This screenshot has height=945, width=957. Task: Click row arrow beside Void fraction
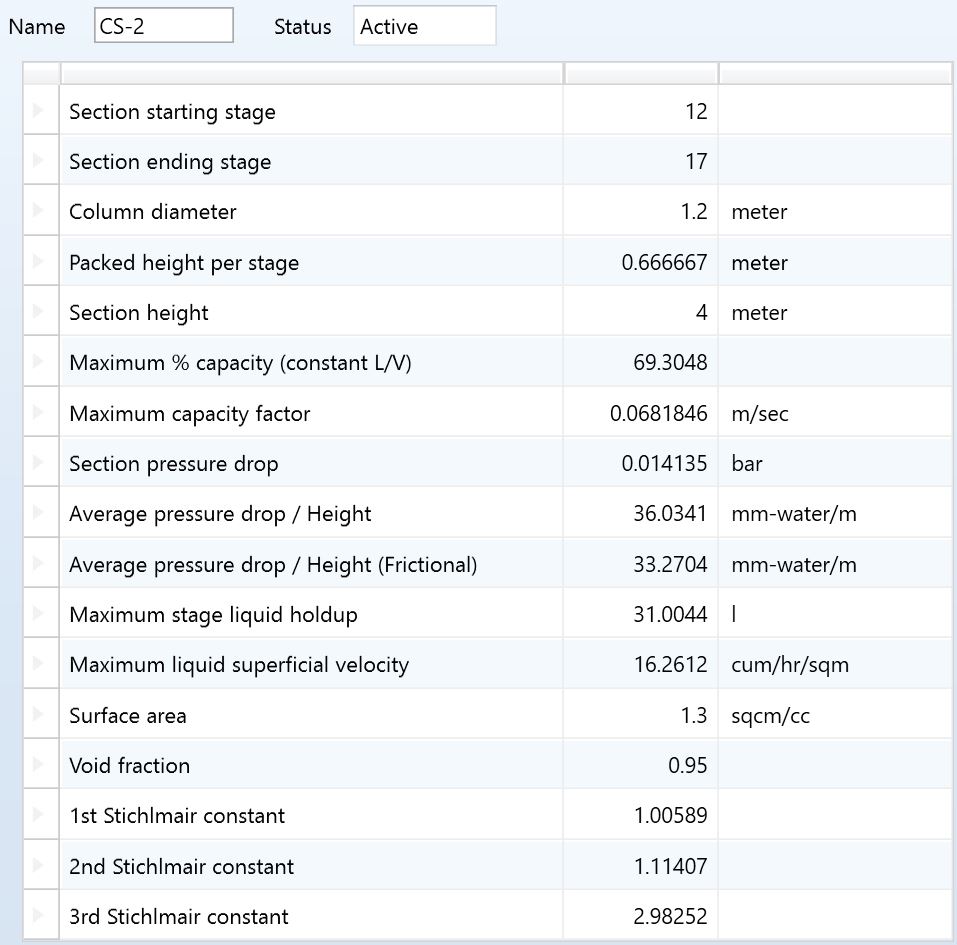[x=39, y=765]
